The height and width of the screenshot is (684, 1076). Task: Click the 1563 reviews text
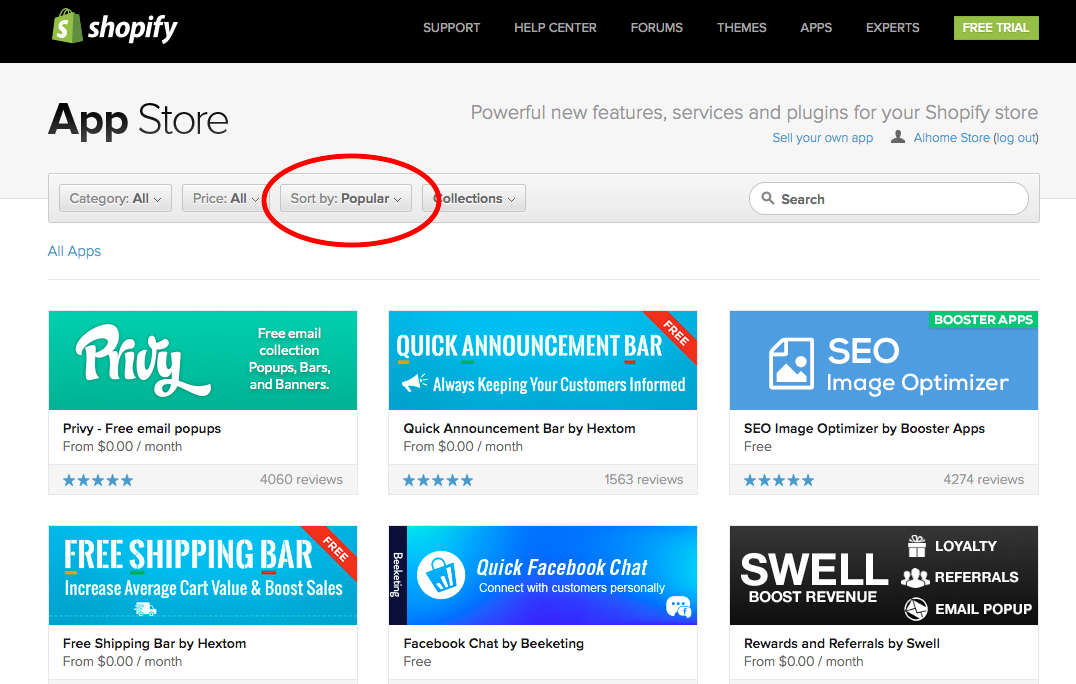[644, 480]
